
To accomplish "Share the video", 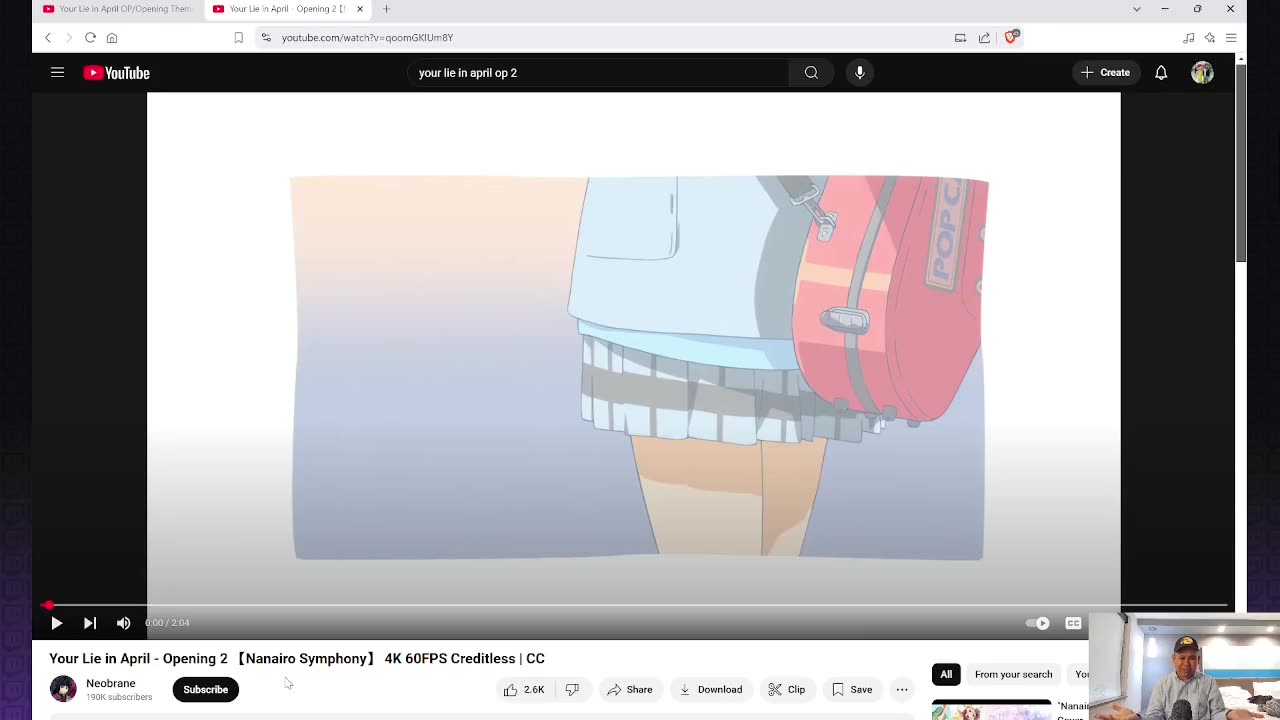I will 630,689.
